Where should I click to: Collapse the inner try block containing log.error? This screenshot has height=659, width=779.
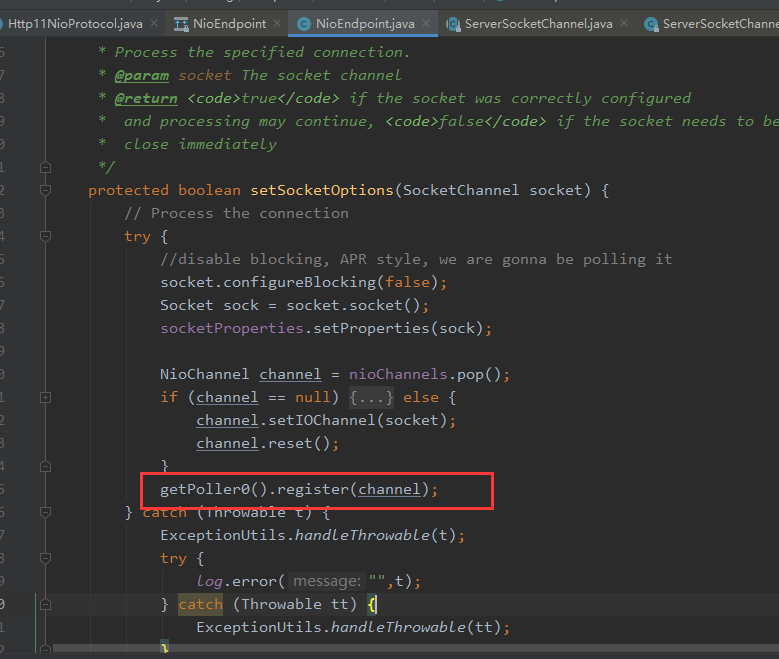45,559
